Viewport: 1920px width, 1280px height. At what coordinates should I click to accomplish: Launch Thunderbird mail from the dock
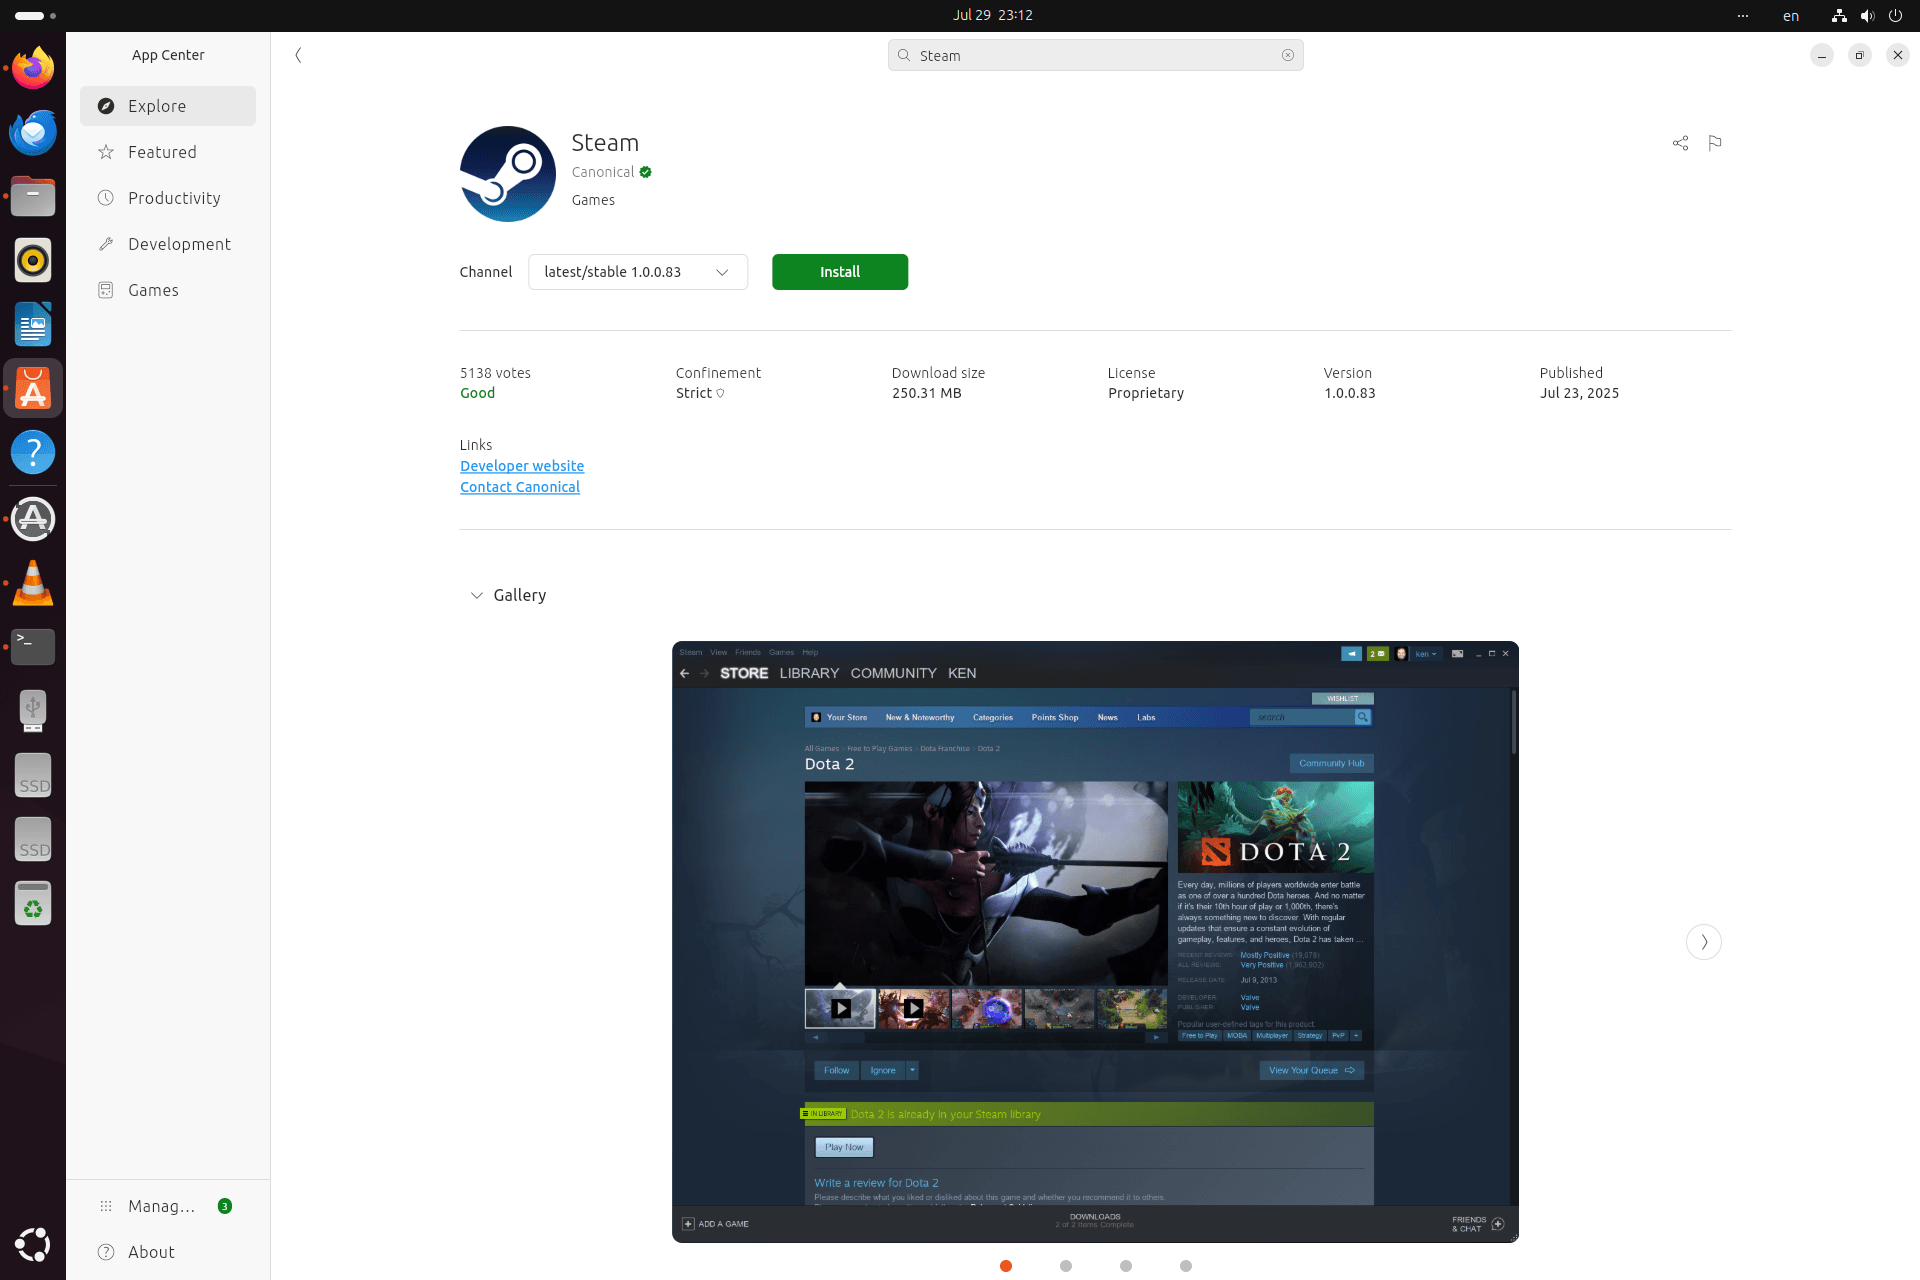(x=33, y=132)
